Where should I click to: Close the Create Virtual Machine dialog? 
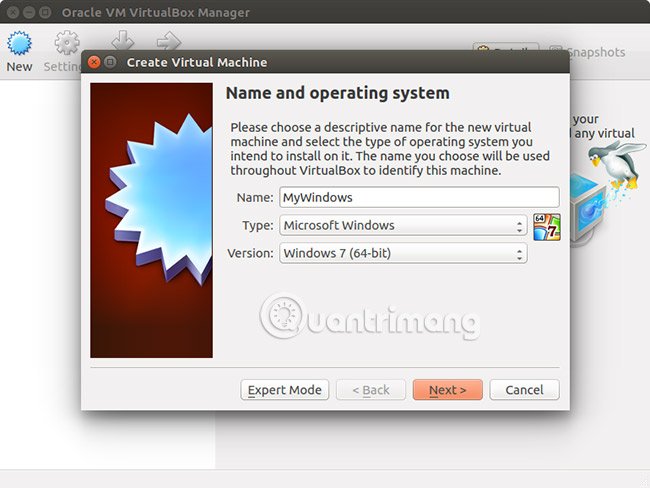94,62
